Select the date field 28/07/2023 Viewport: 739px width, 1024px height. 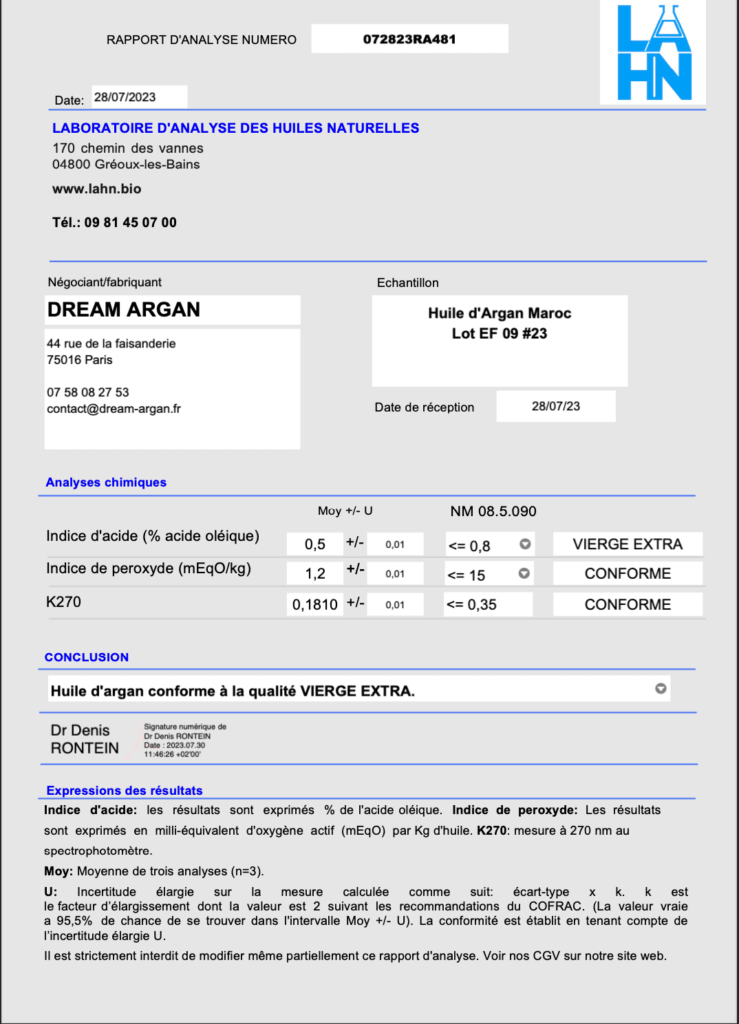139,97
